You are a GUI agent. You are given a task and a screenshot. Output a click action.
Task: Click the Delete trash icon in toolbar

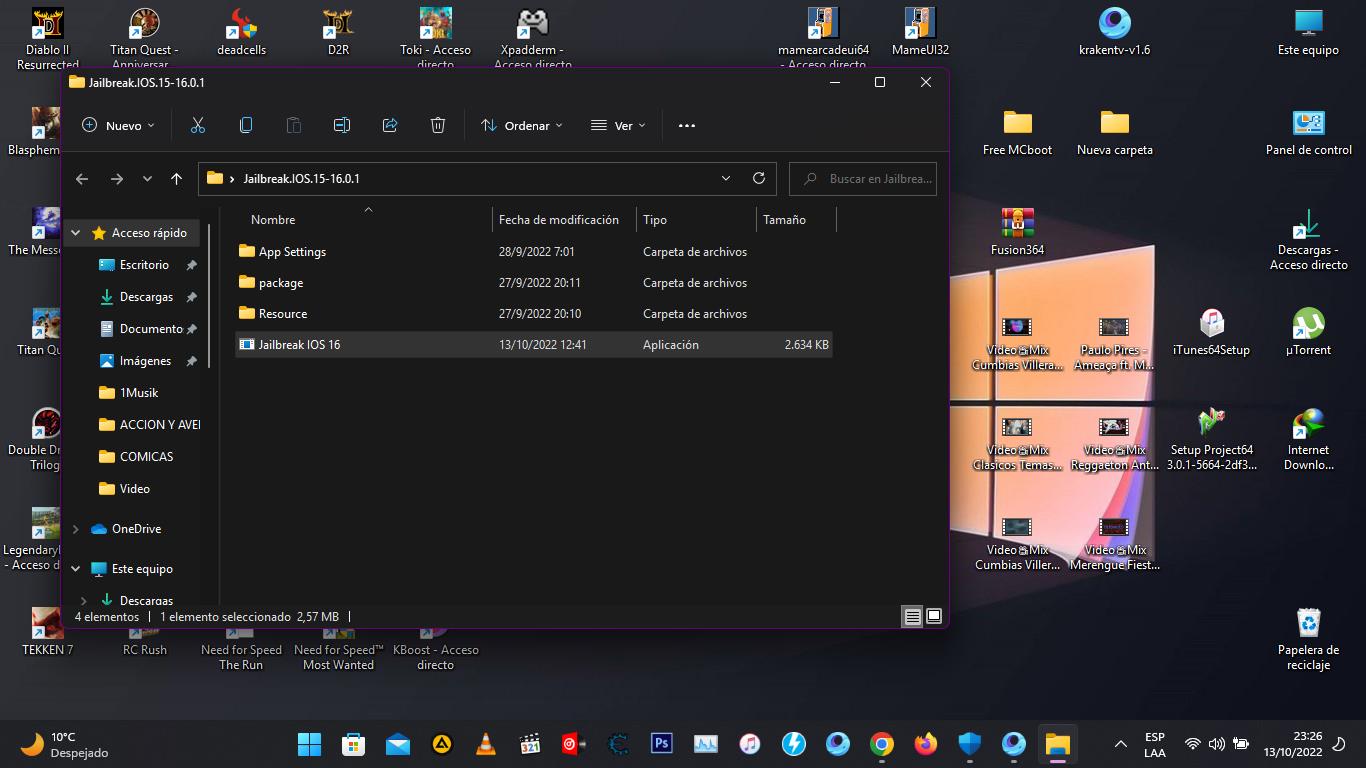coord(437,125)
